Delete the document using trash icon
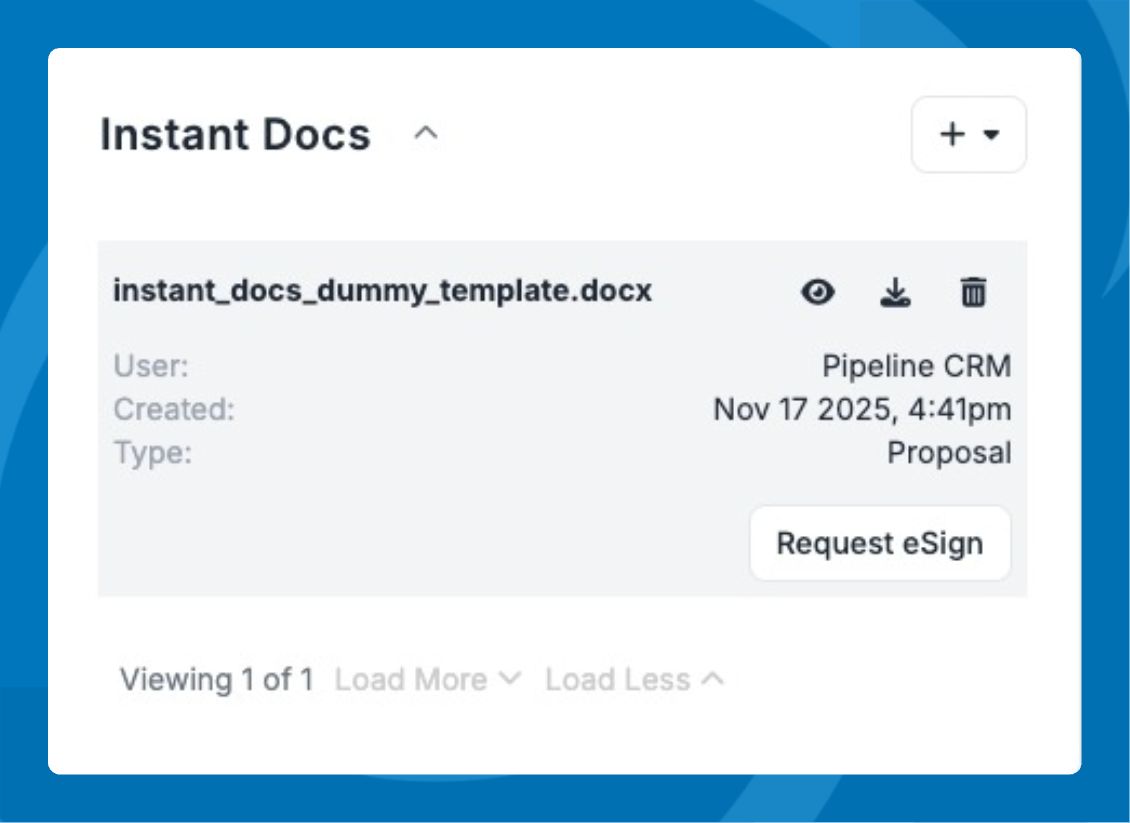The width and height of the screenshot is (1130, 823). 973,292
